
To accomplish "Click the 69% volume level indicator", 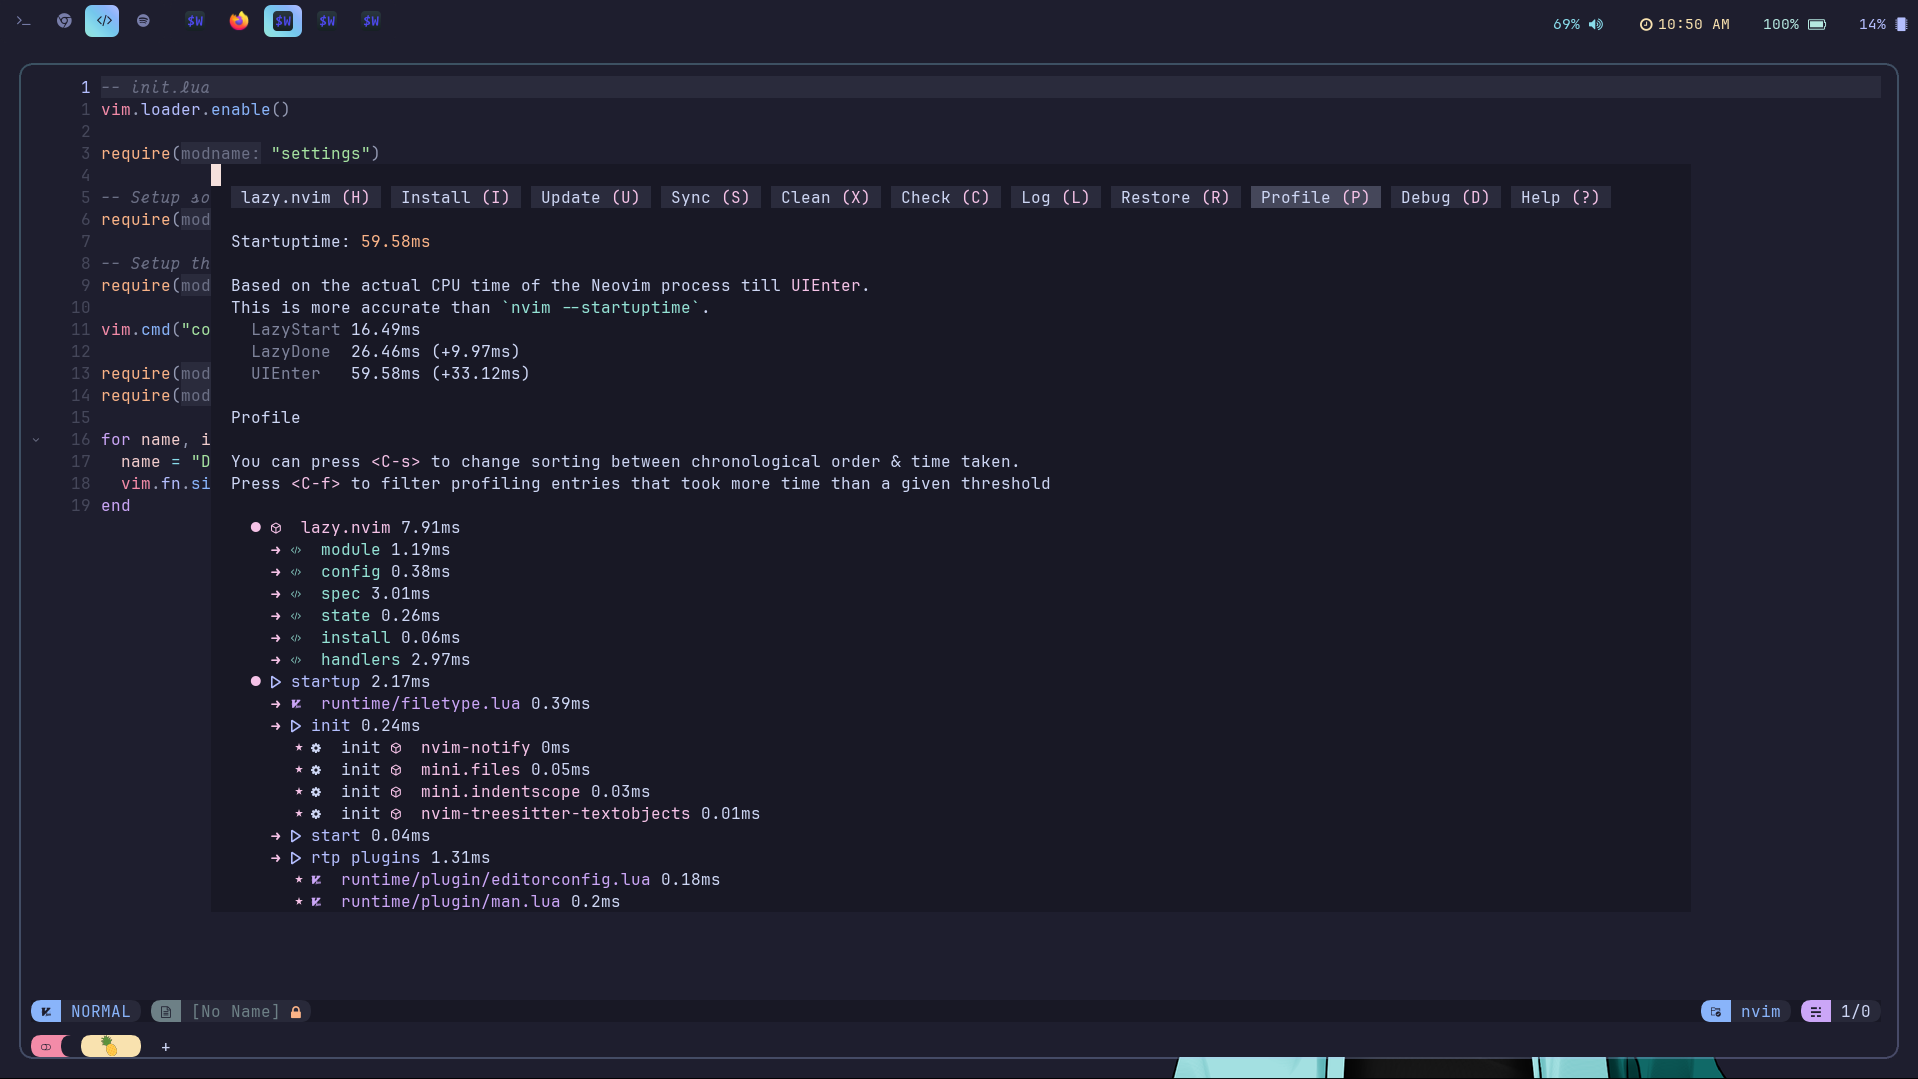I will 1565,24.
